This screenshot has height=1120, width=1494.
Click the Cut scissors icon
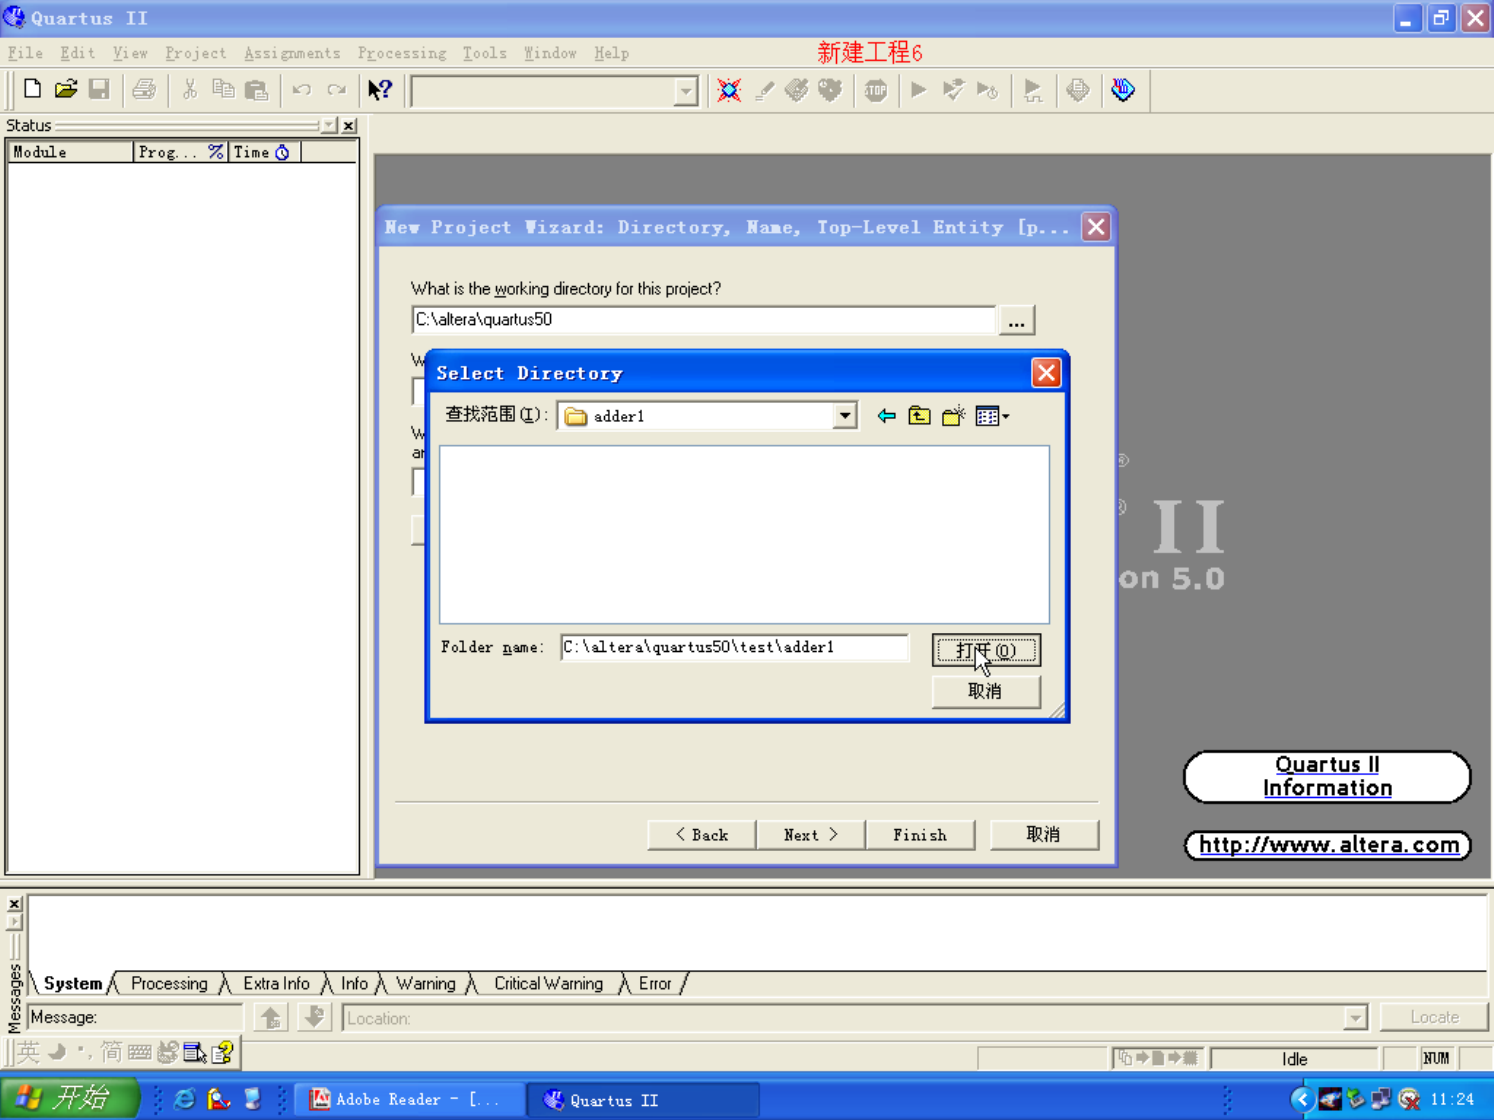tap(189, 89)
